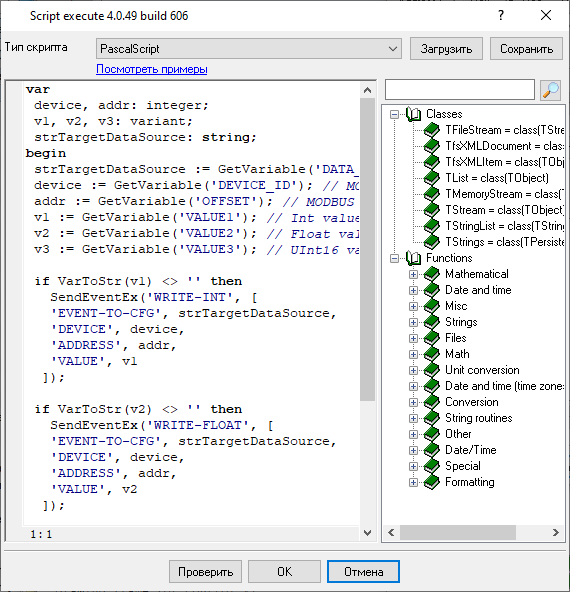The image size is (570, 592).
Task: Expand the Special functions node
Action: 413,466
